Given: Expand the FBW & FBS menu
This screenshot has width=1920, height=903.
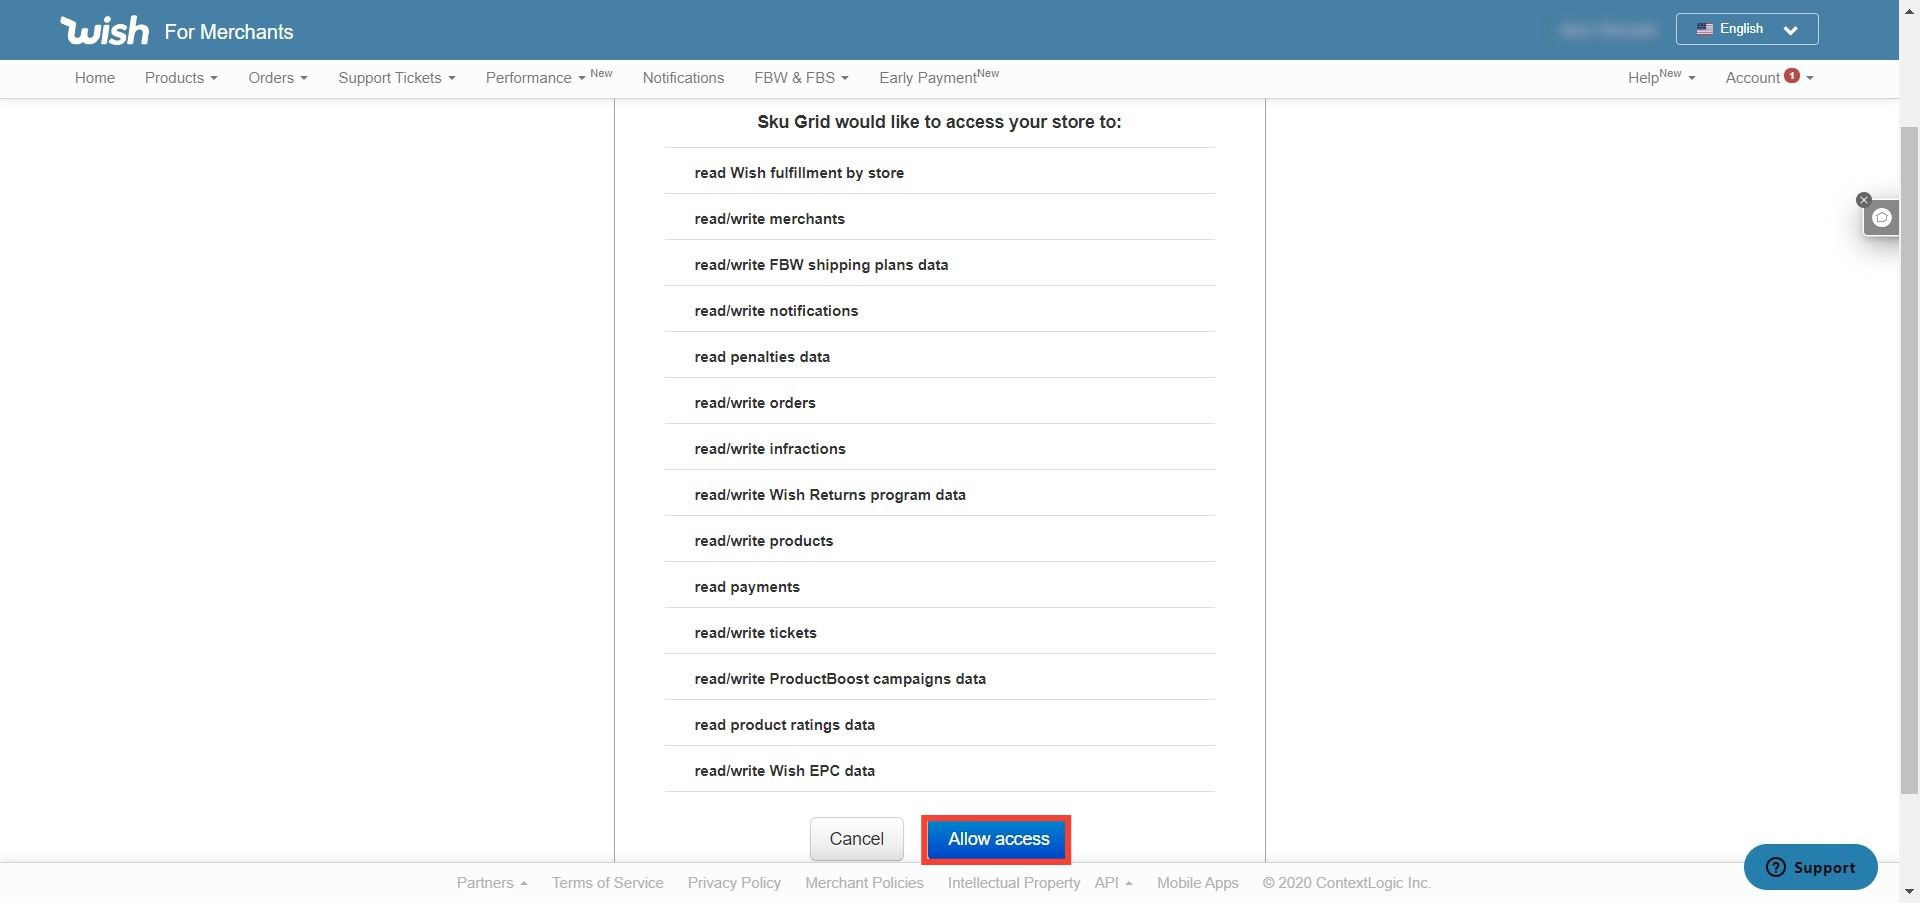Looking at the screenshot, I should [801, 78].
